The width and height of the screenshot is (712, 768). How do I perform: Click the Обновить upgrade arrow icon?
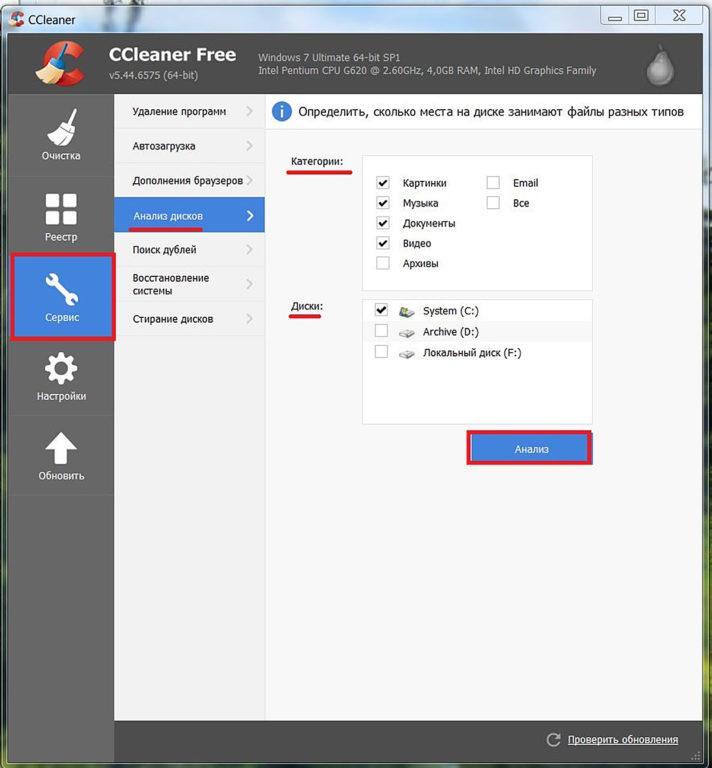click(x=61, y=448)
